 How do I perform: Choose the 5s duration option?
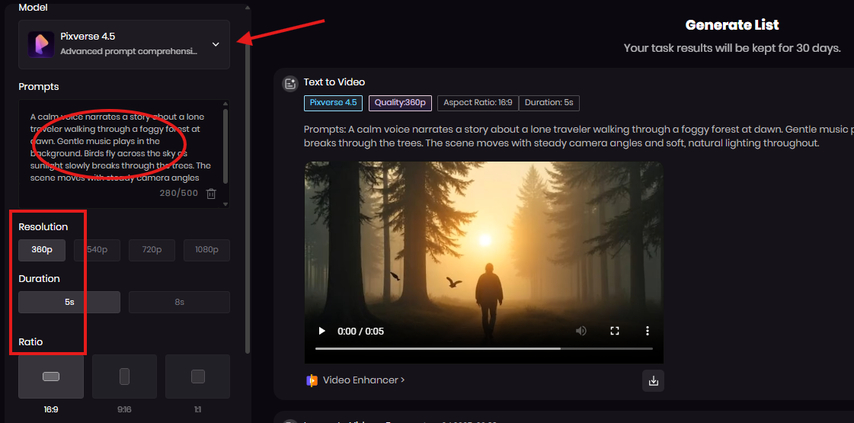point(69,302)
